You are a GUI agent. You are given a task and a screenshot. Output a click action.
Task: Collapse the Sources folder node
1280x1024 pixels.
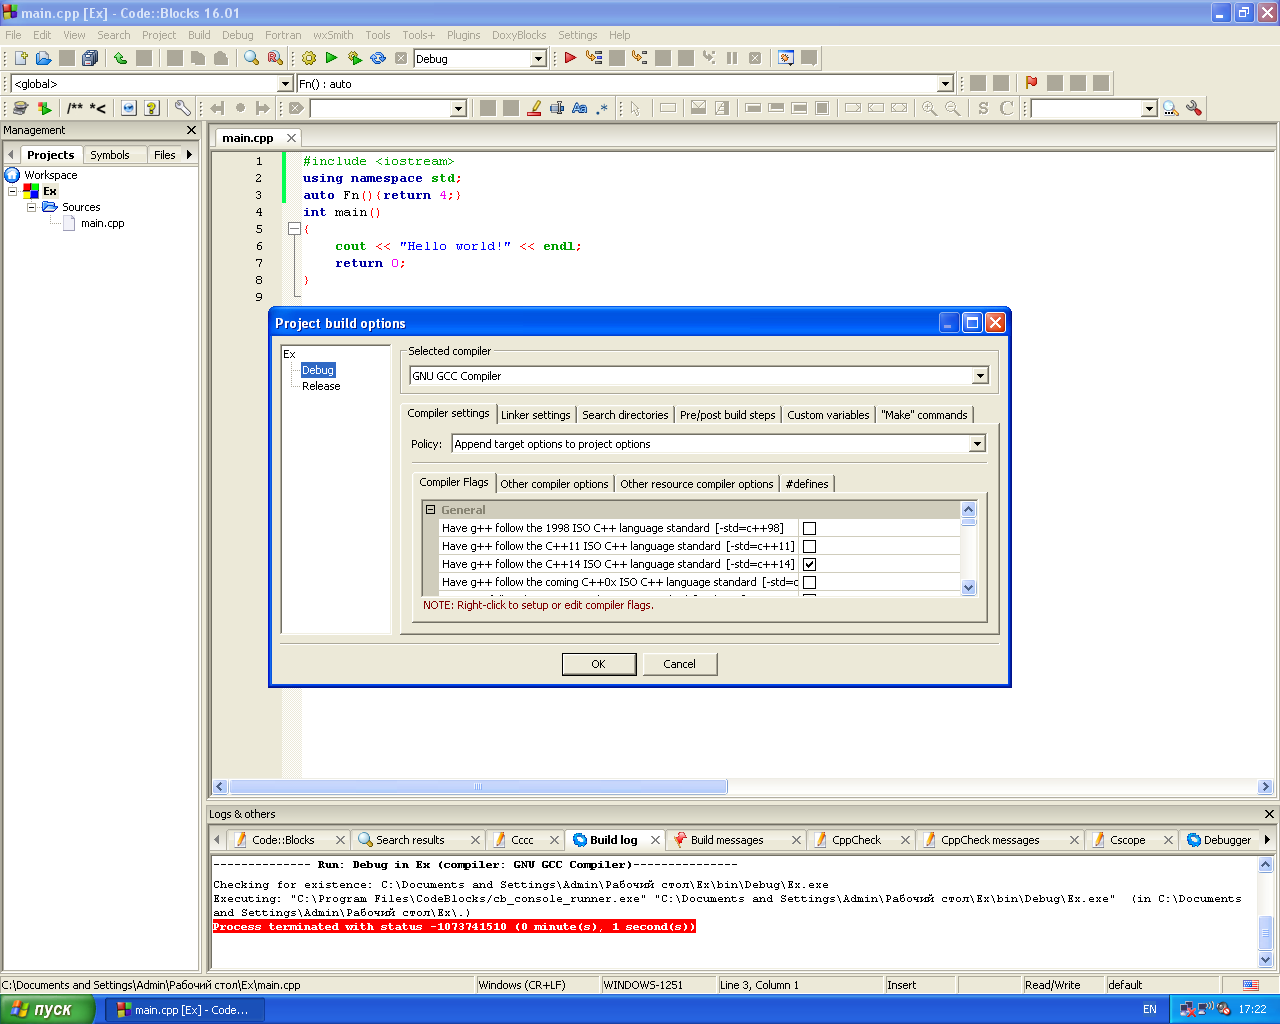click(x=31, y=207)
